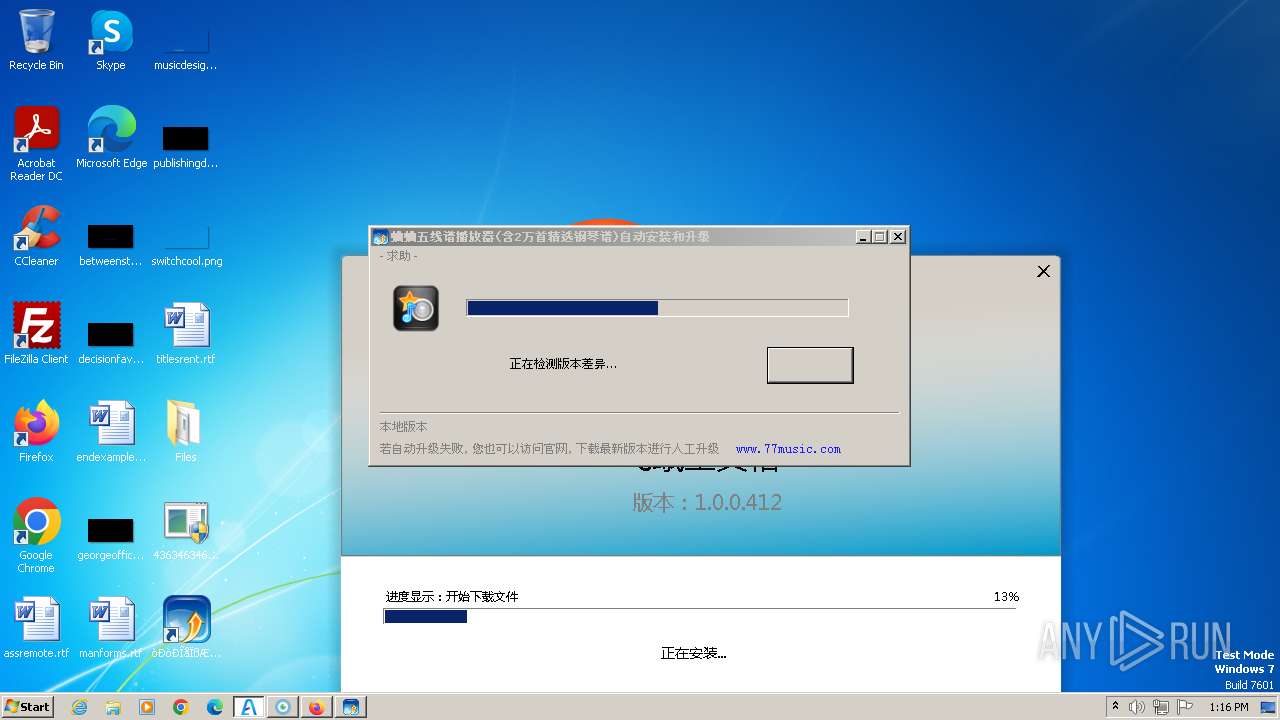Open the Files folder on desktop
The width and height of the screenshot is (1280, 720).
click(185, 432)
